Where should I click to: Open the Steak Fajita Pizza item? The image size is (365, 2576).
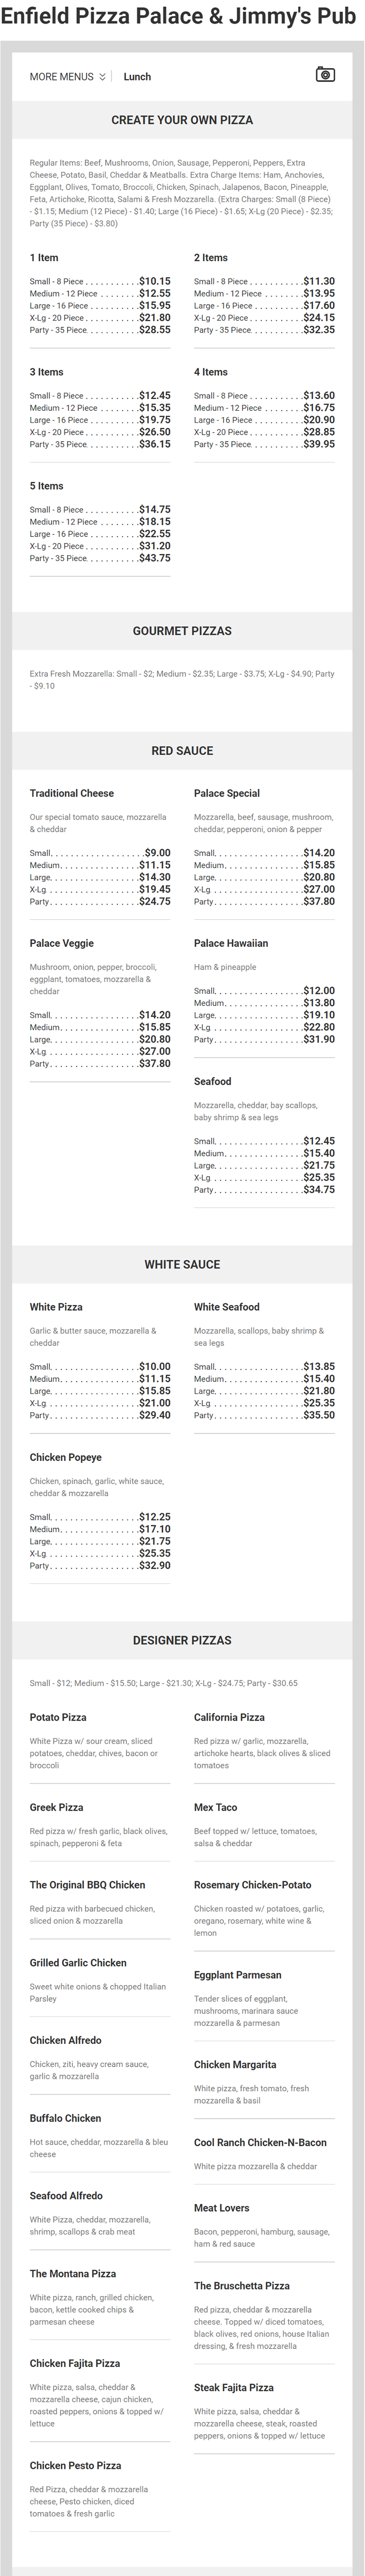click(234, 2388)
